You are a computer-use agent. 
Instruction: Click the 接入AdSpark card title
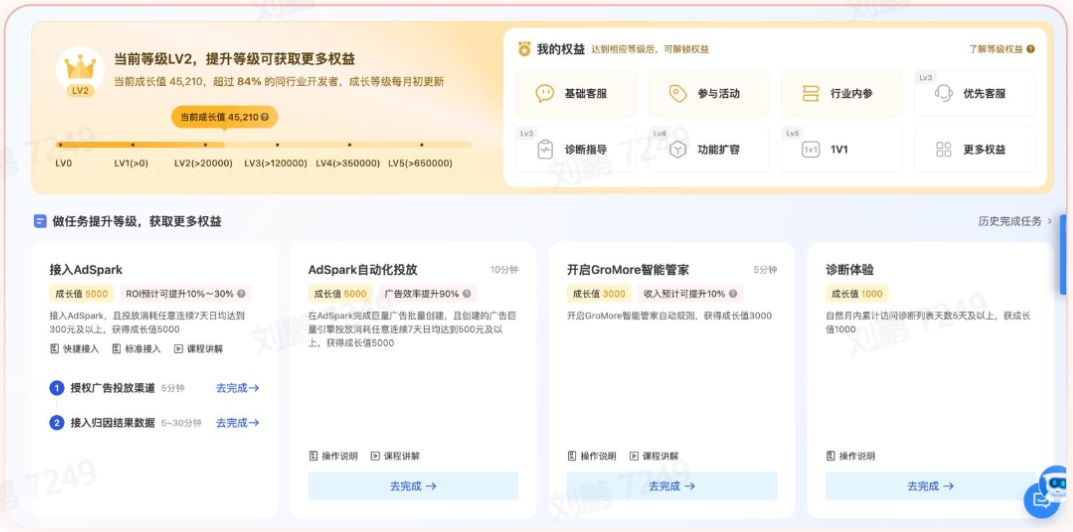point(86,270)
